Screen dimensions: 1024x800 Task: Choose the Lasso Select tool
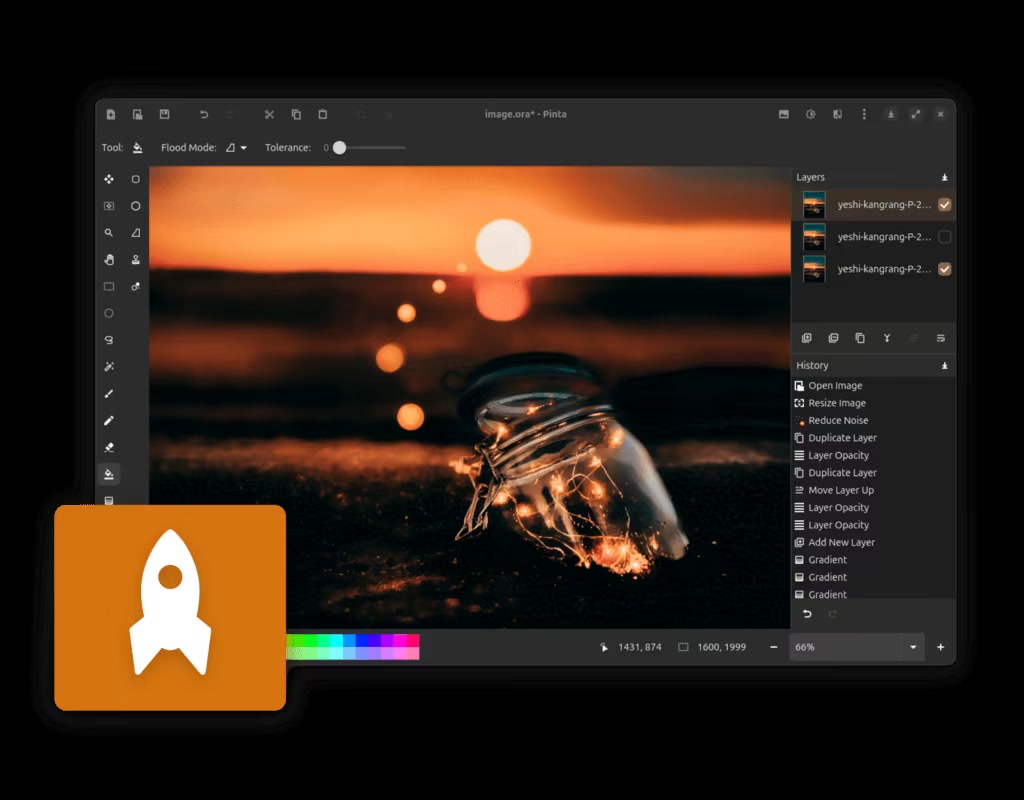[109, 340]
